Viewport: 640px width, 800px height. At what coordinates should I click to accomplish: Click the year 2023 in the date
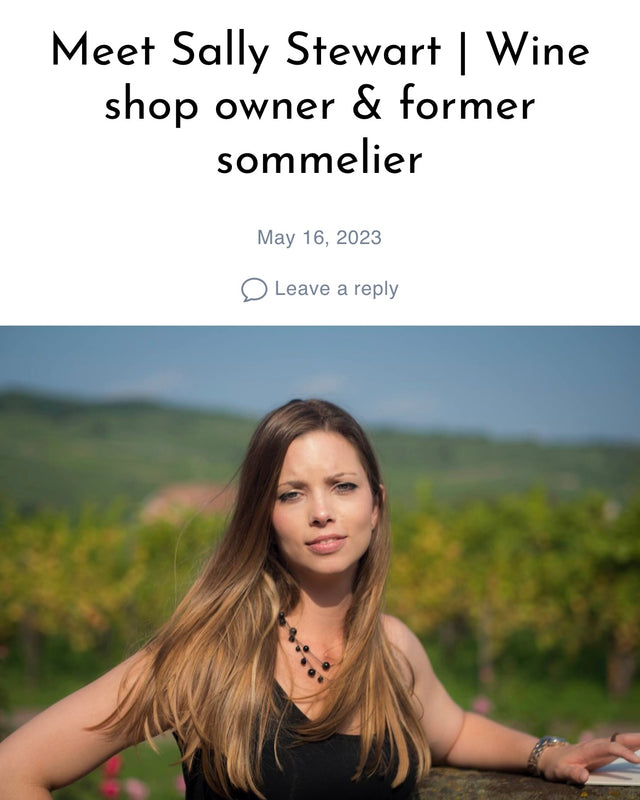coord(359,238)
